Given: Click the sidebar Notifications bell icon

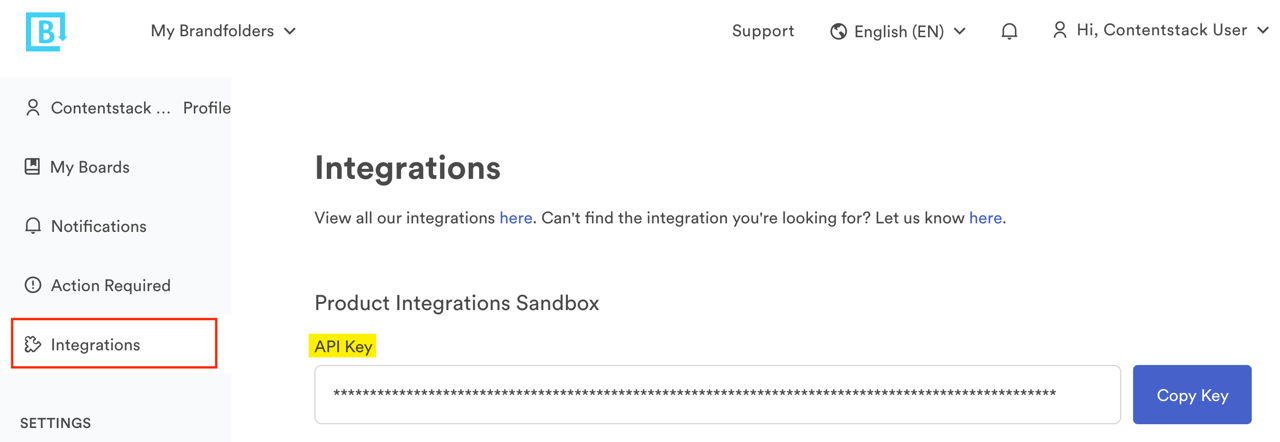Looking at the screenshot, I should (x=33, y=226).
